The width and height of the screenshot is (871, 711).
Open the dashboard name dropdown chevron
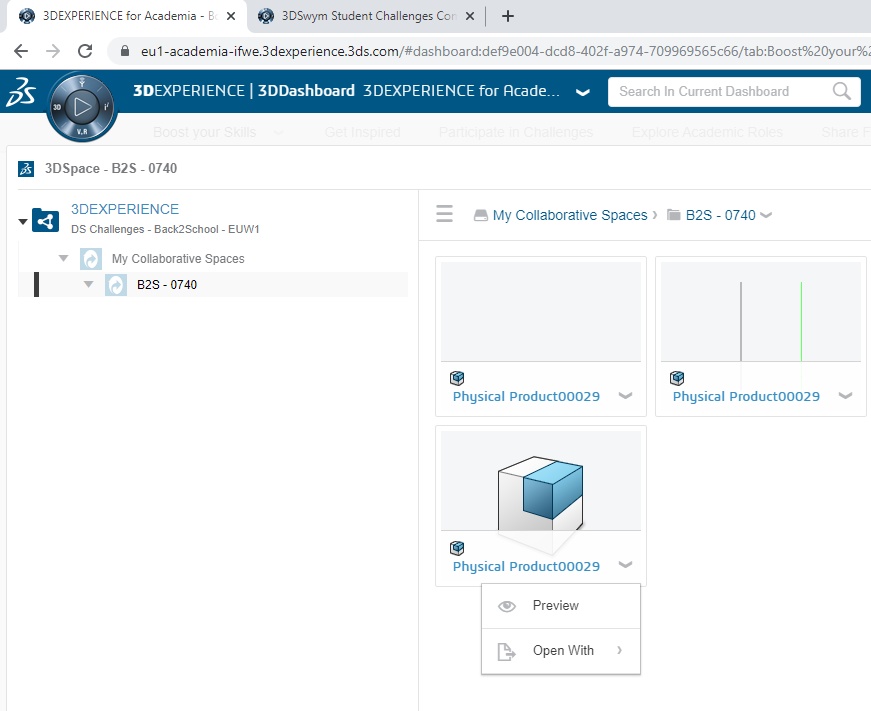(583, 92)
